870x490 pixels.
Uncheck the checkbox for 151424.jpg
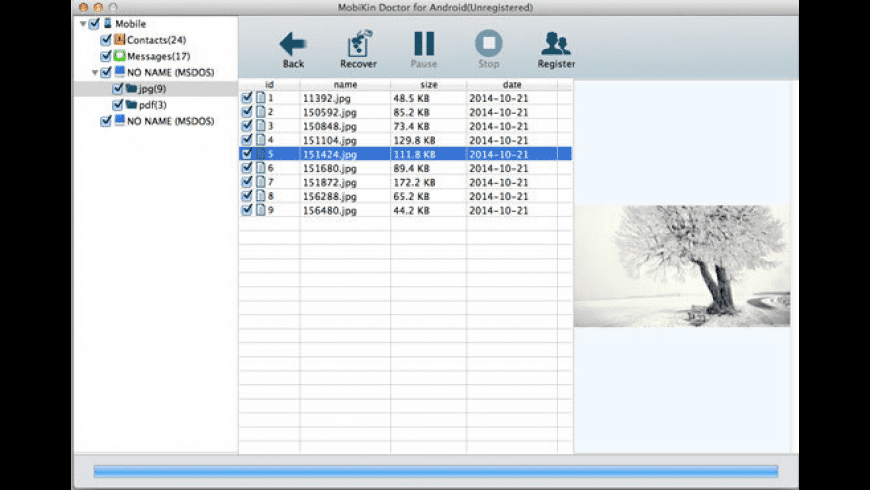pyautogui.click(x=247, y=154)
